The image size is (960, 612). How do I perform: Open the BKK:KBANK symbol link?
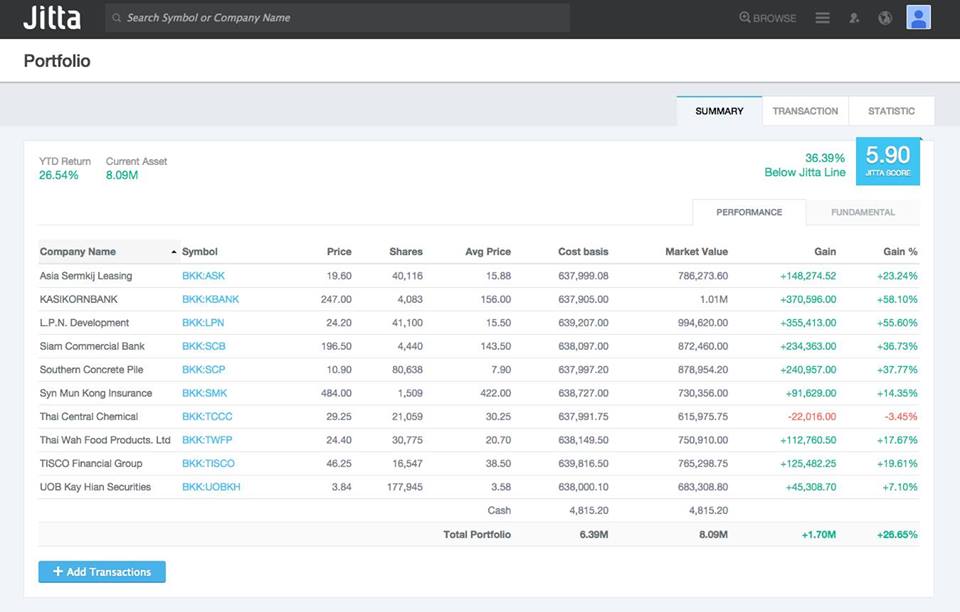click(210, 299)
